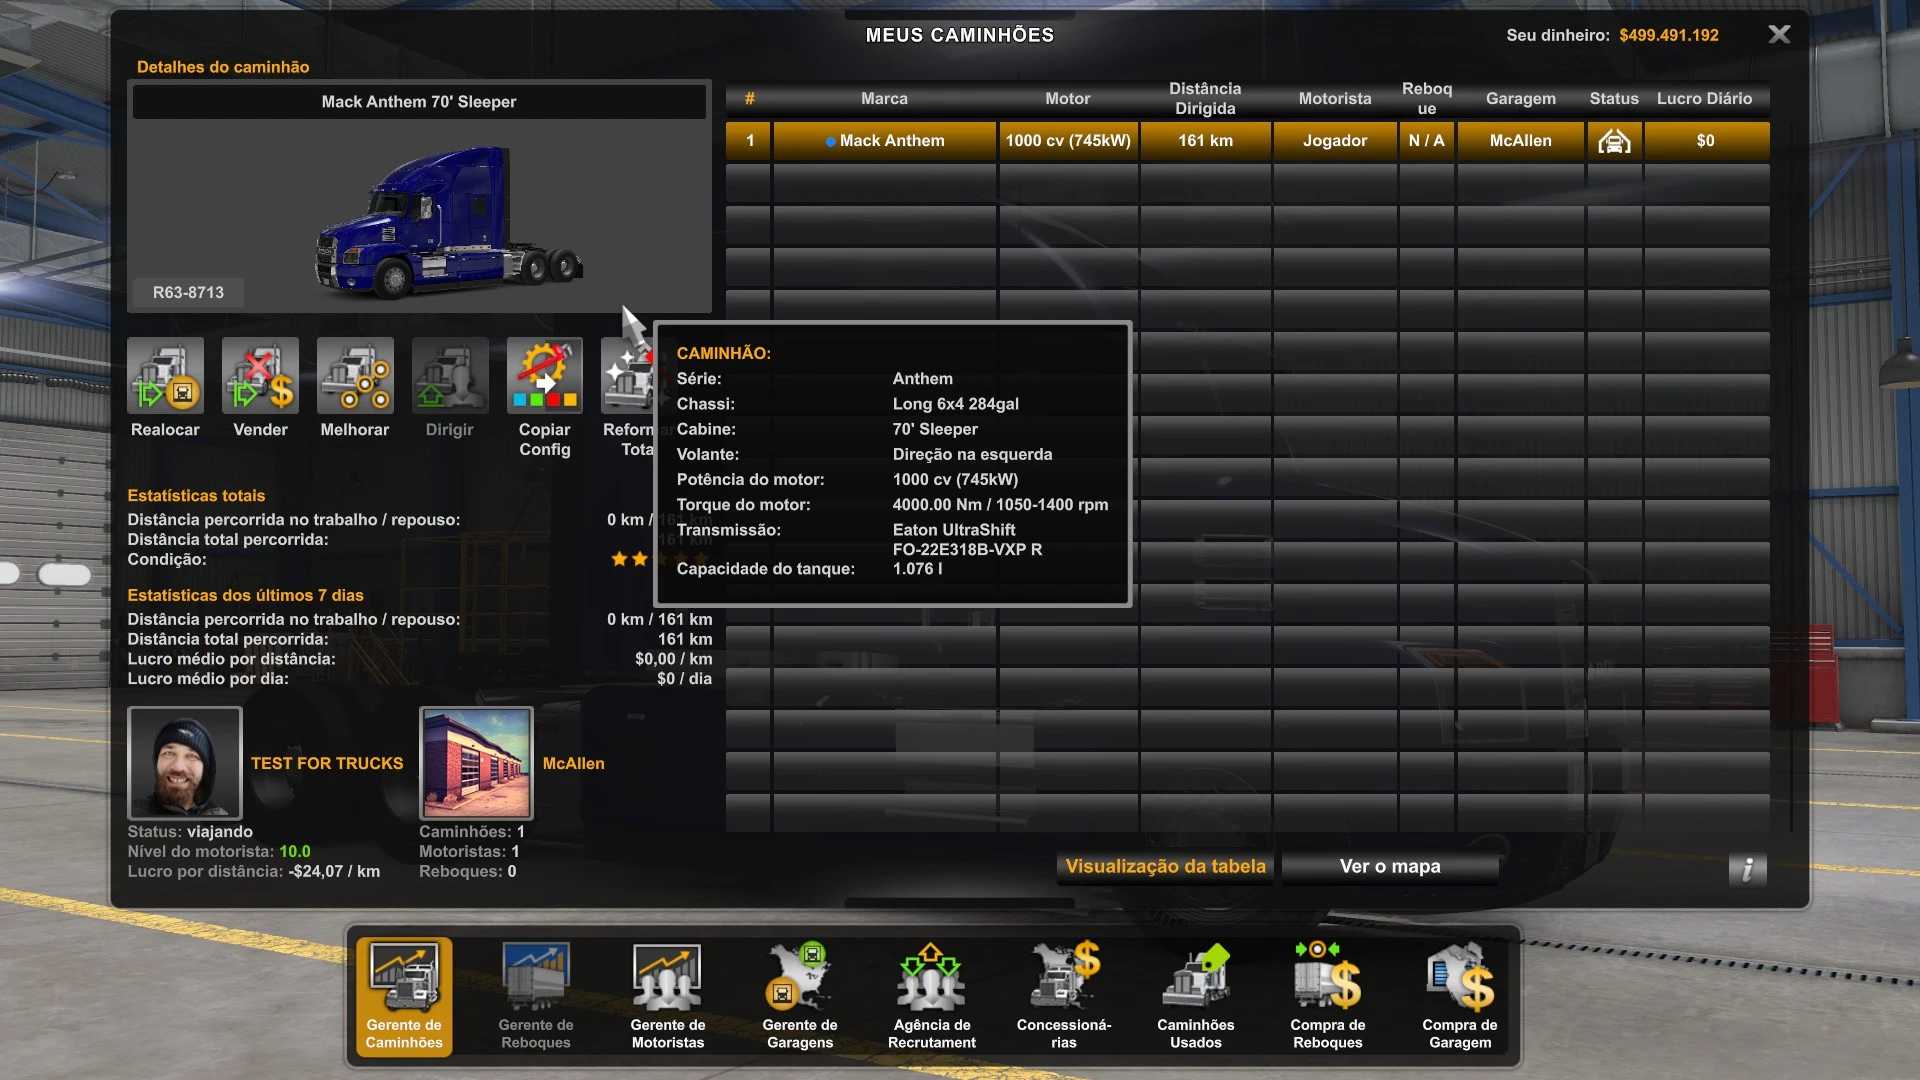Click the McAllen garage thumbnail

click(476, 763)
